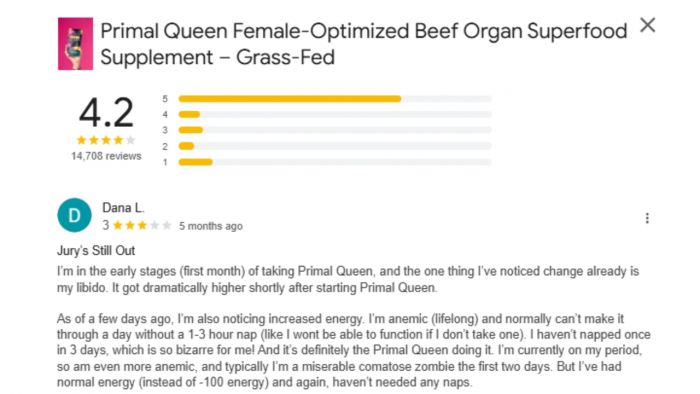
Task: Click the number 5 rating label
Action: tap(165, 99)
